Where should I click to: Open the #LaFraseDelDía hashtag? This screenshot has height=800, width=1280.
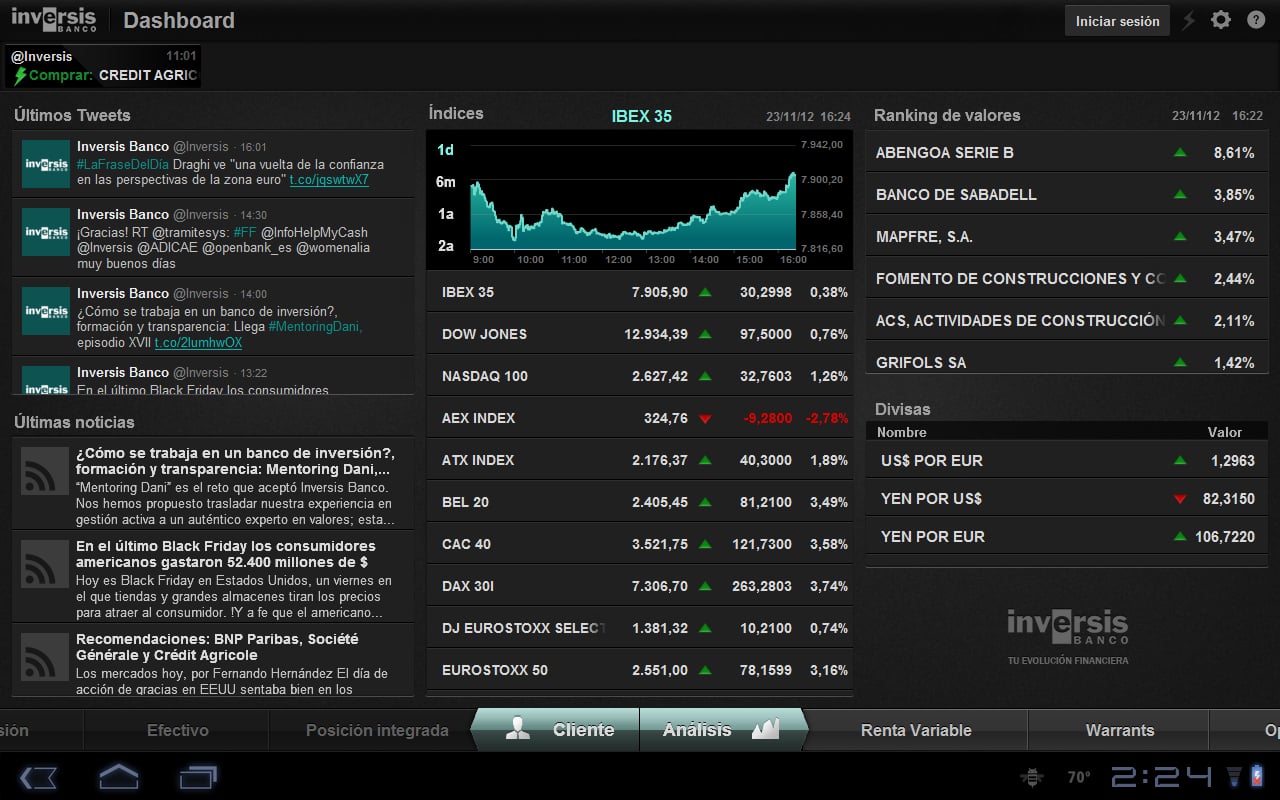coord(123,164)
